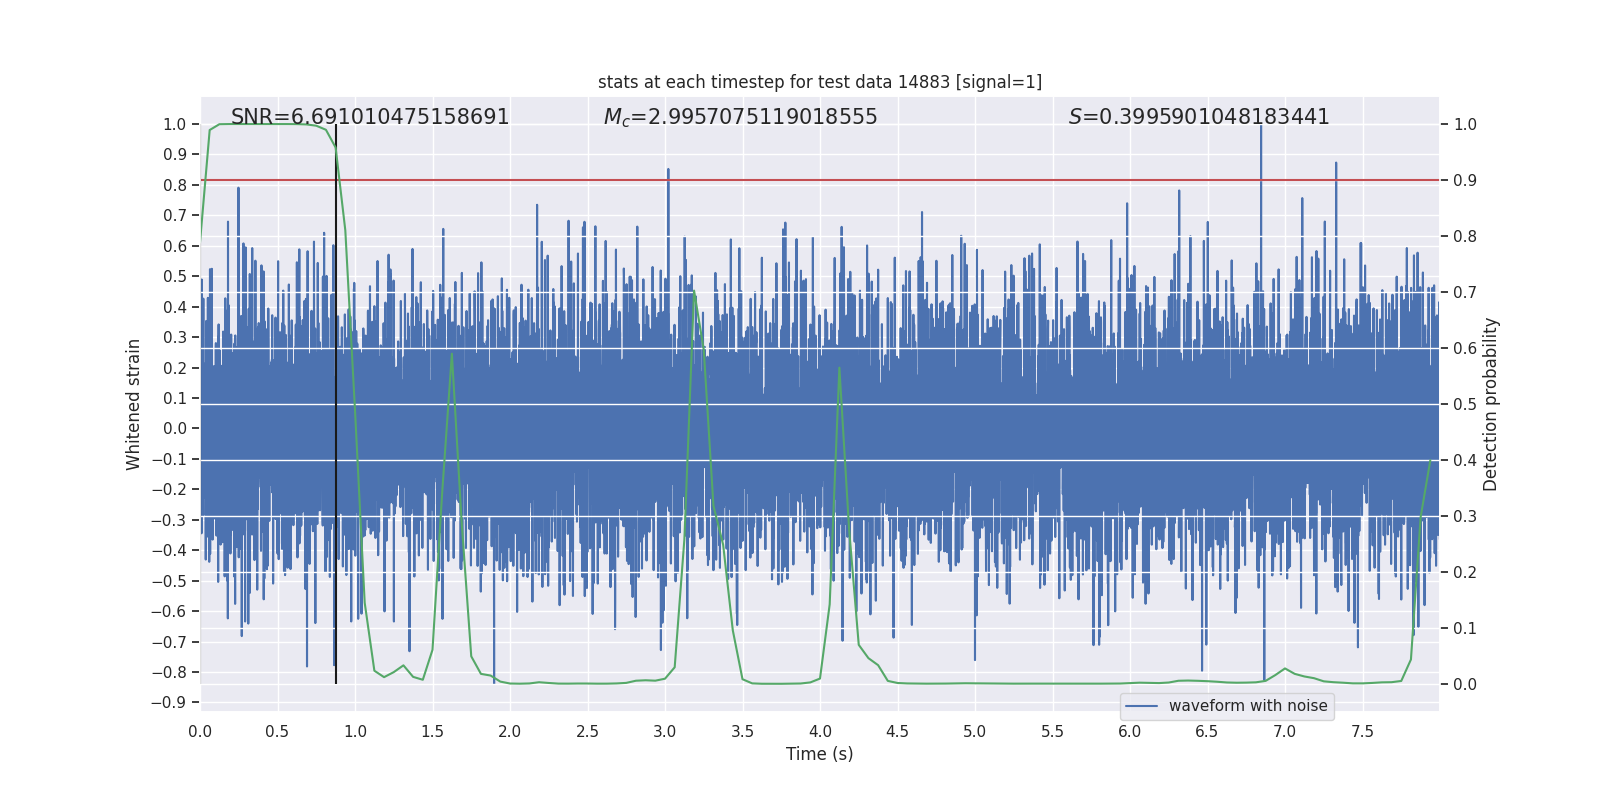Click the blue line sample in legend

(x=1141, y=706)
